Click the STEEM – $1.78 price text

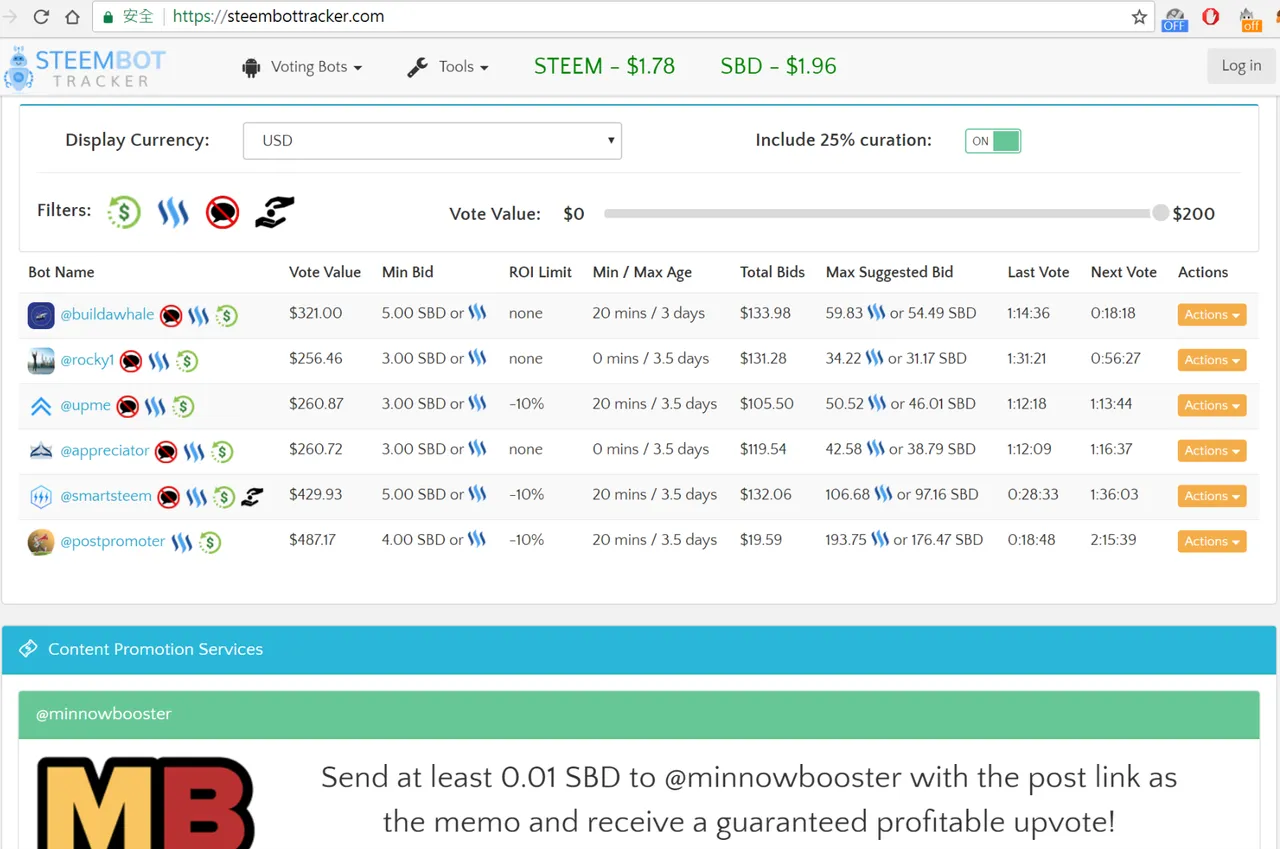[x=604, y=67]
